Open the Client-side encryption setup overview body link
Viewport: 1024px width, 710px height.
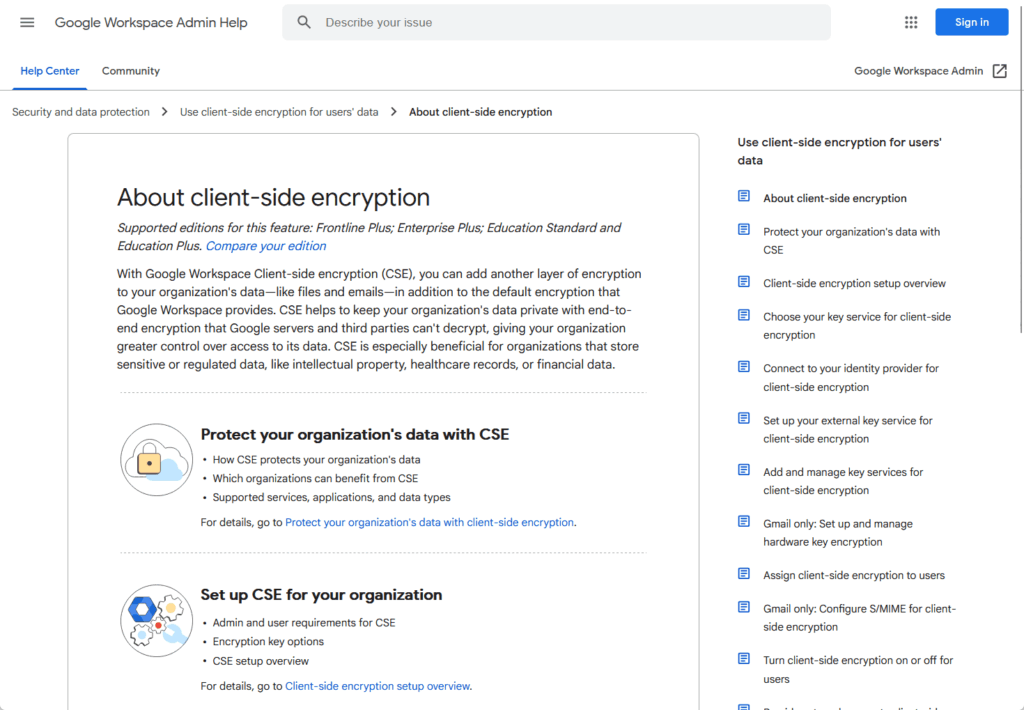(x=377, y=686)
